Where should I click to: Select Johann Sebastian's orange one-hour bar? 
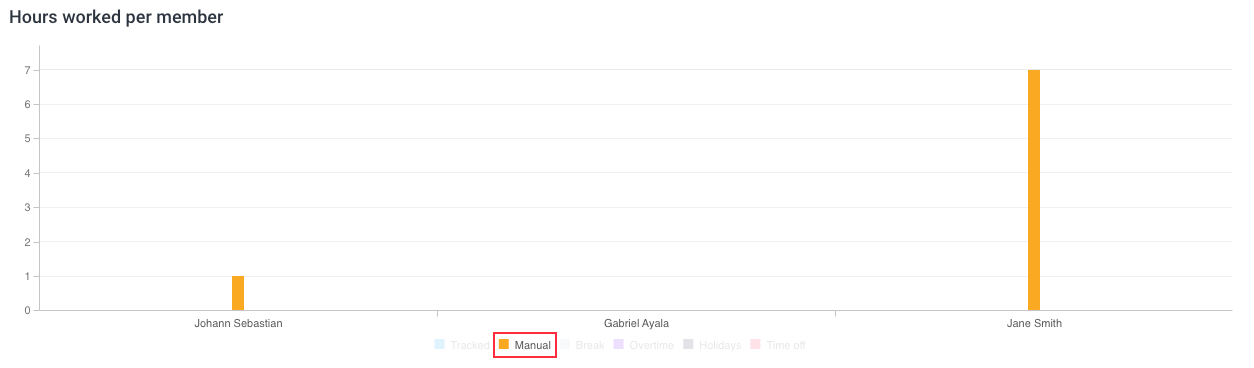click(x=238, y=293)
